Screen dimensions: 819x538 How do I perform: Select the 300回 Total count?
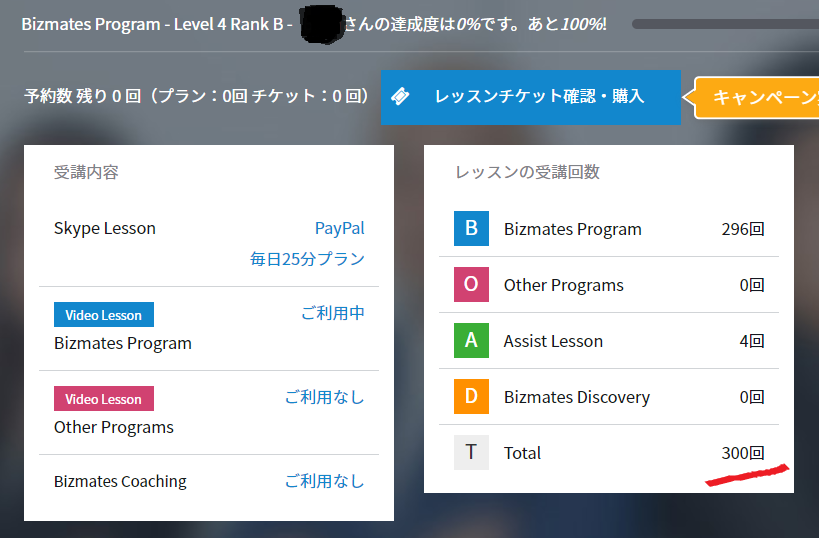[743, 452]
